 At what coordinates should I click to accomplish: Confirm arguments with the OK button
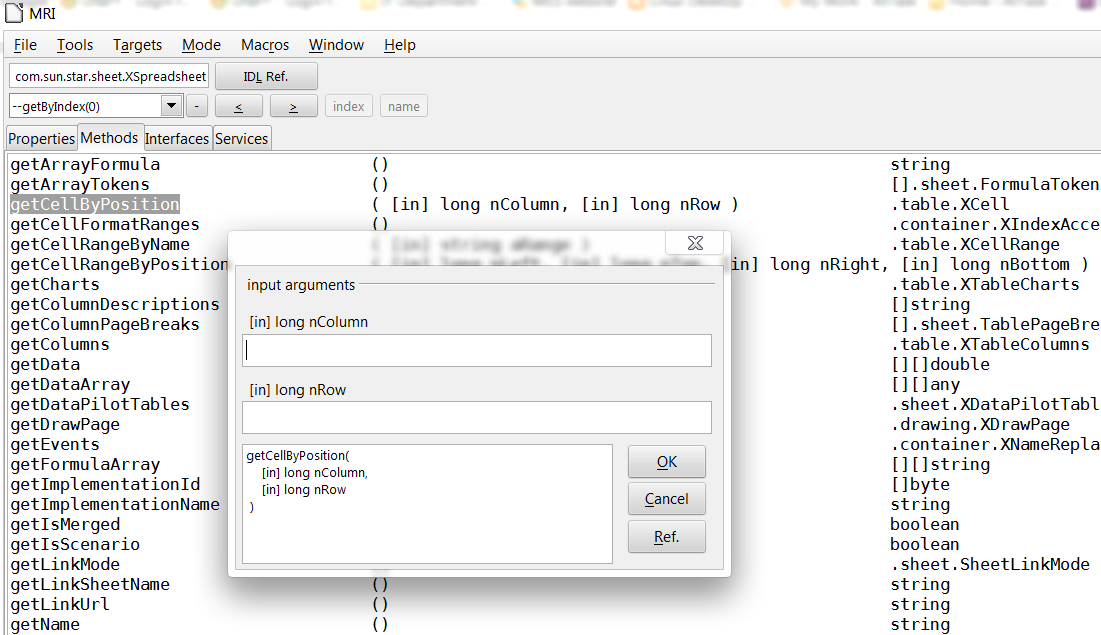pyautogui.click(x=666, y=461)
